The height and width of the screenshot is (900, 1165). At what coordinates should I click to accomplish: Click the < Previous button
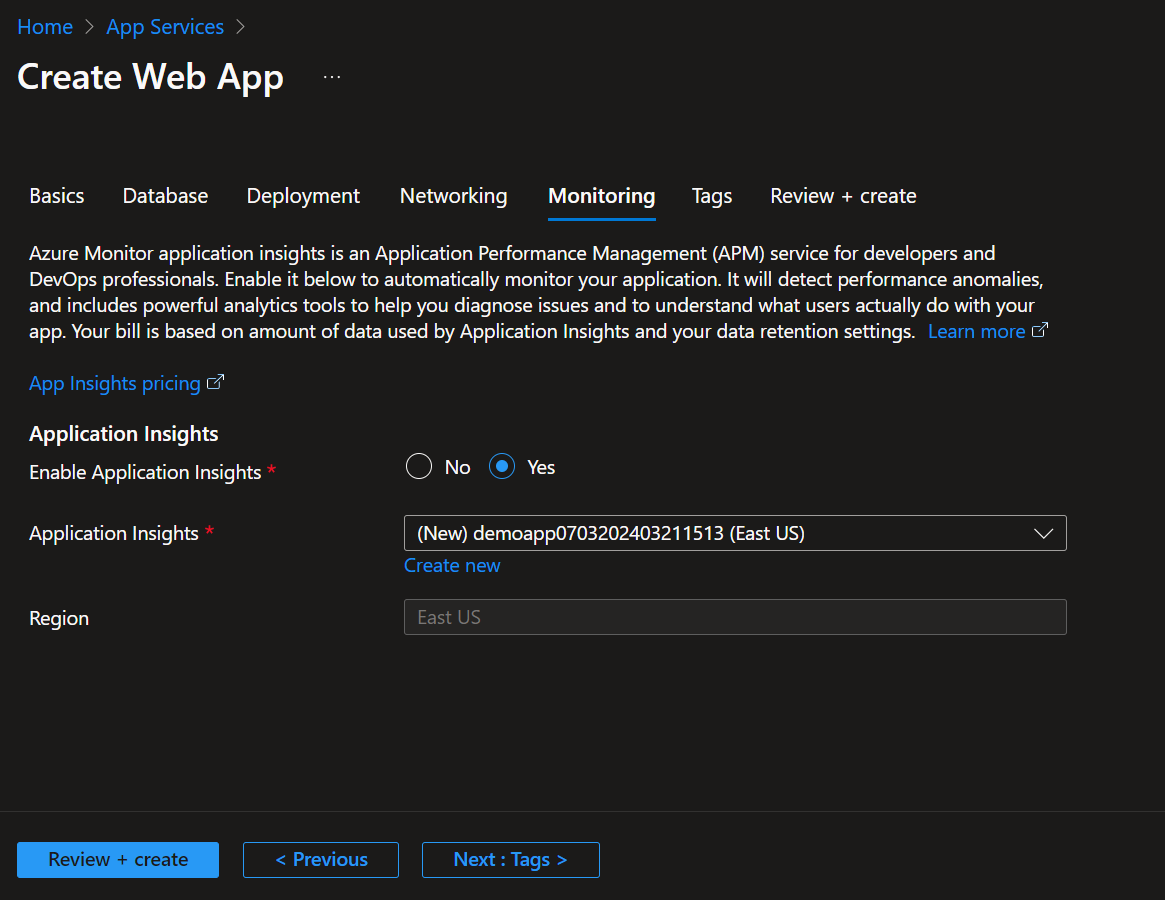(321, 860)
